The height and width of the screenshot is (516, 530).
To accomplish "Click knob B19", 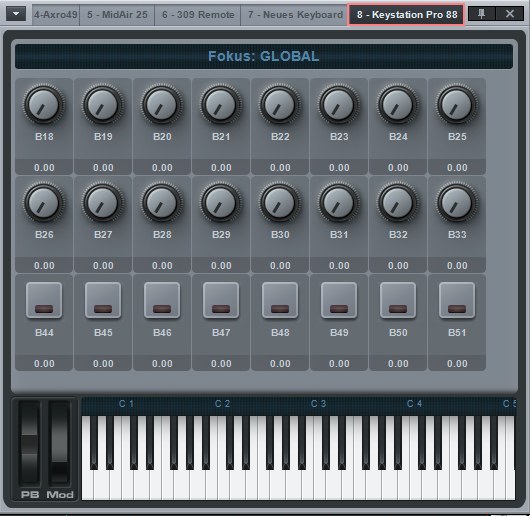I will coord(103,104).
